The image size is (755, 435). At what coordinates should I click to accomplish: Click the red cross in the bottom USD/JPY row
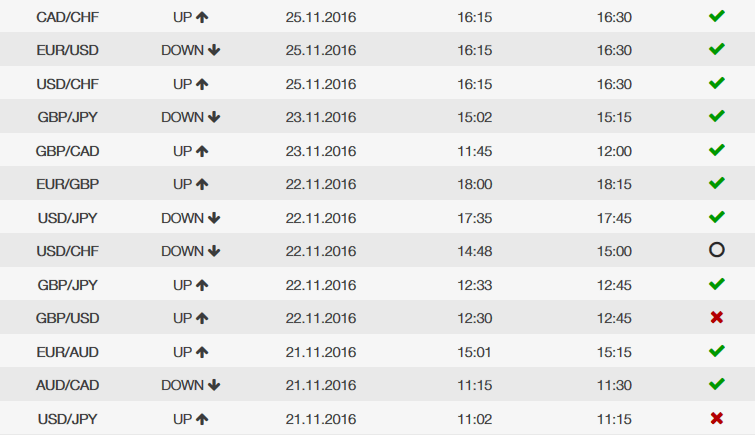pyautogui.click(x=716, y=418)
